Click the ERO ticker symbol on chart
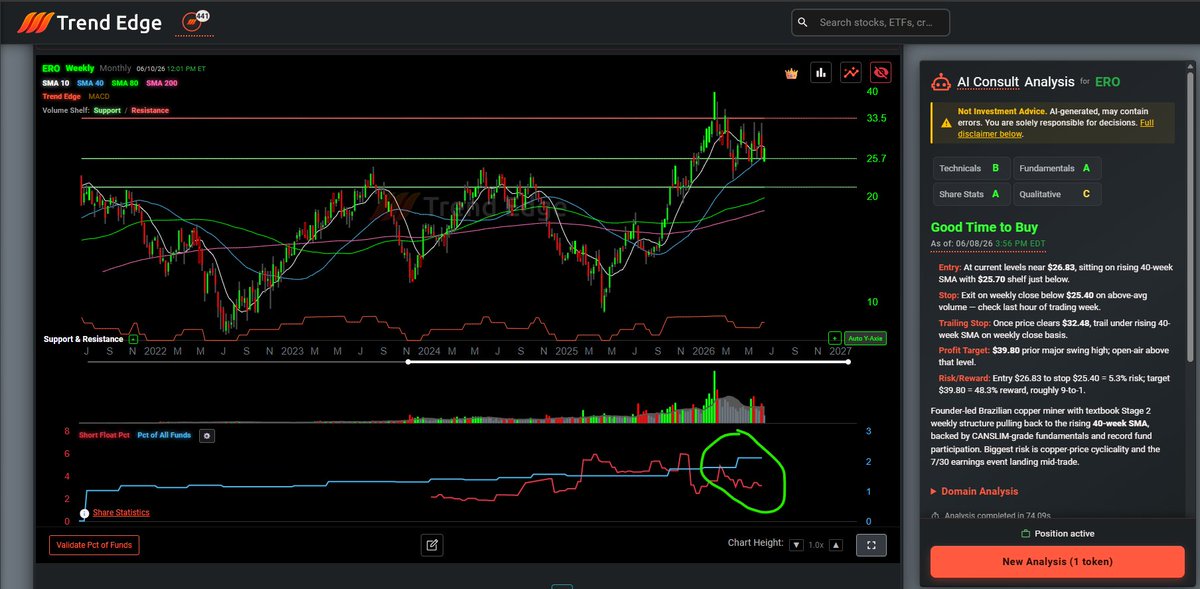The width and height of the screenshot is (1200, 589). tap(50, 68)
